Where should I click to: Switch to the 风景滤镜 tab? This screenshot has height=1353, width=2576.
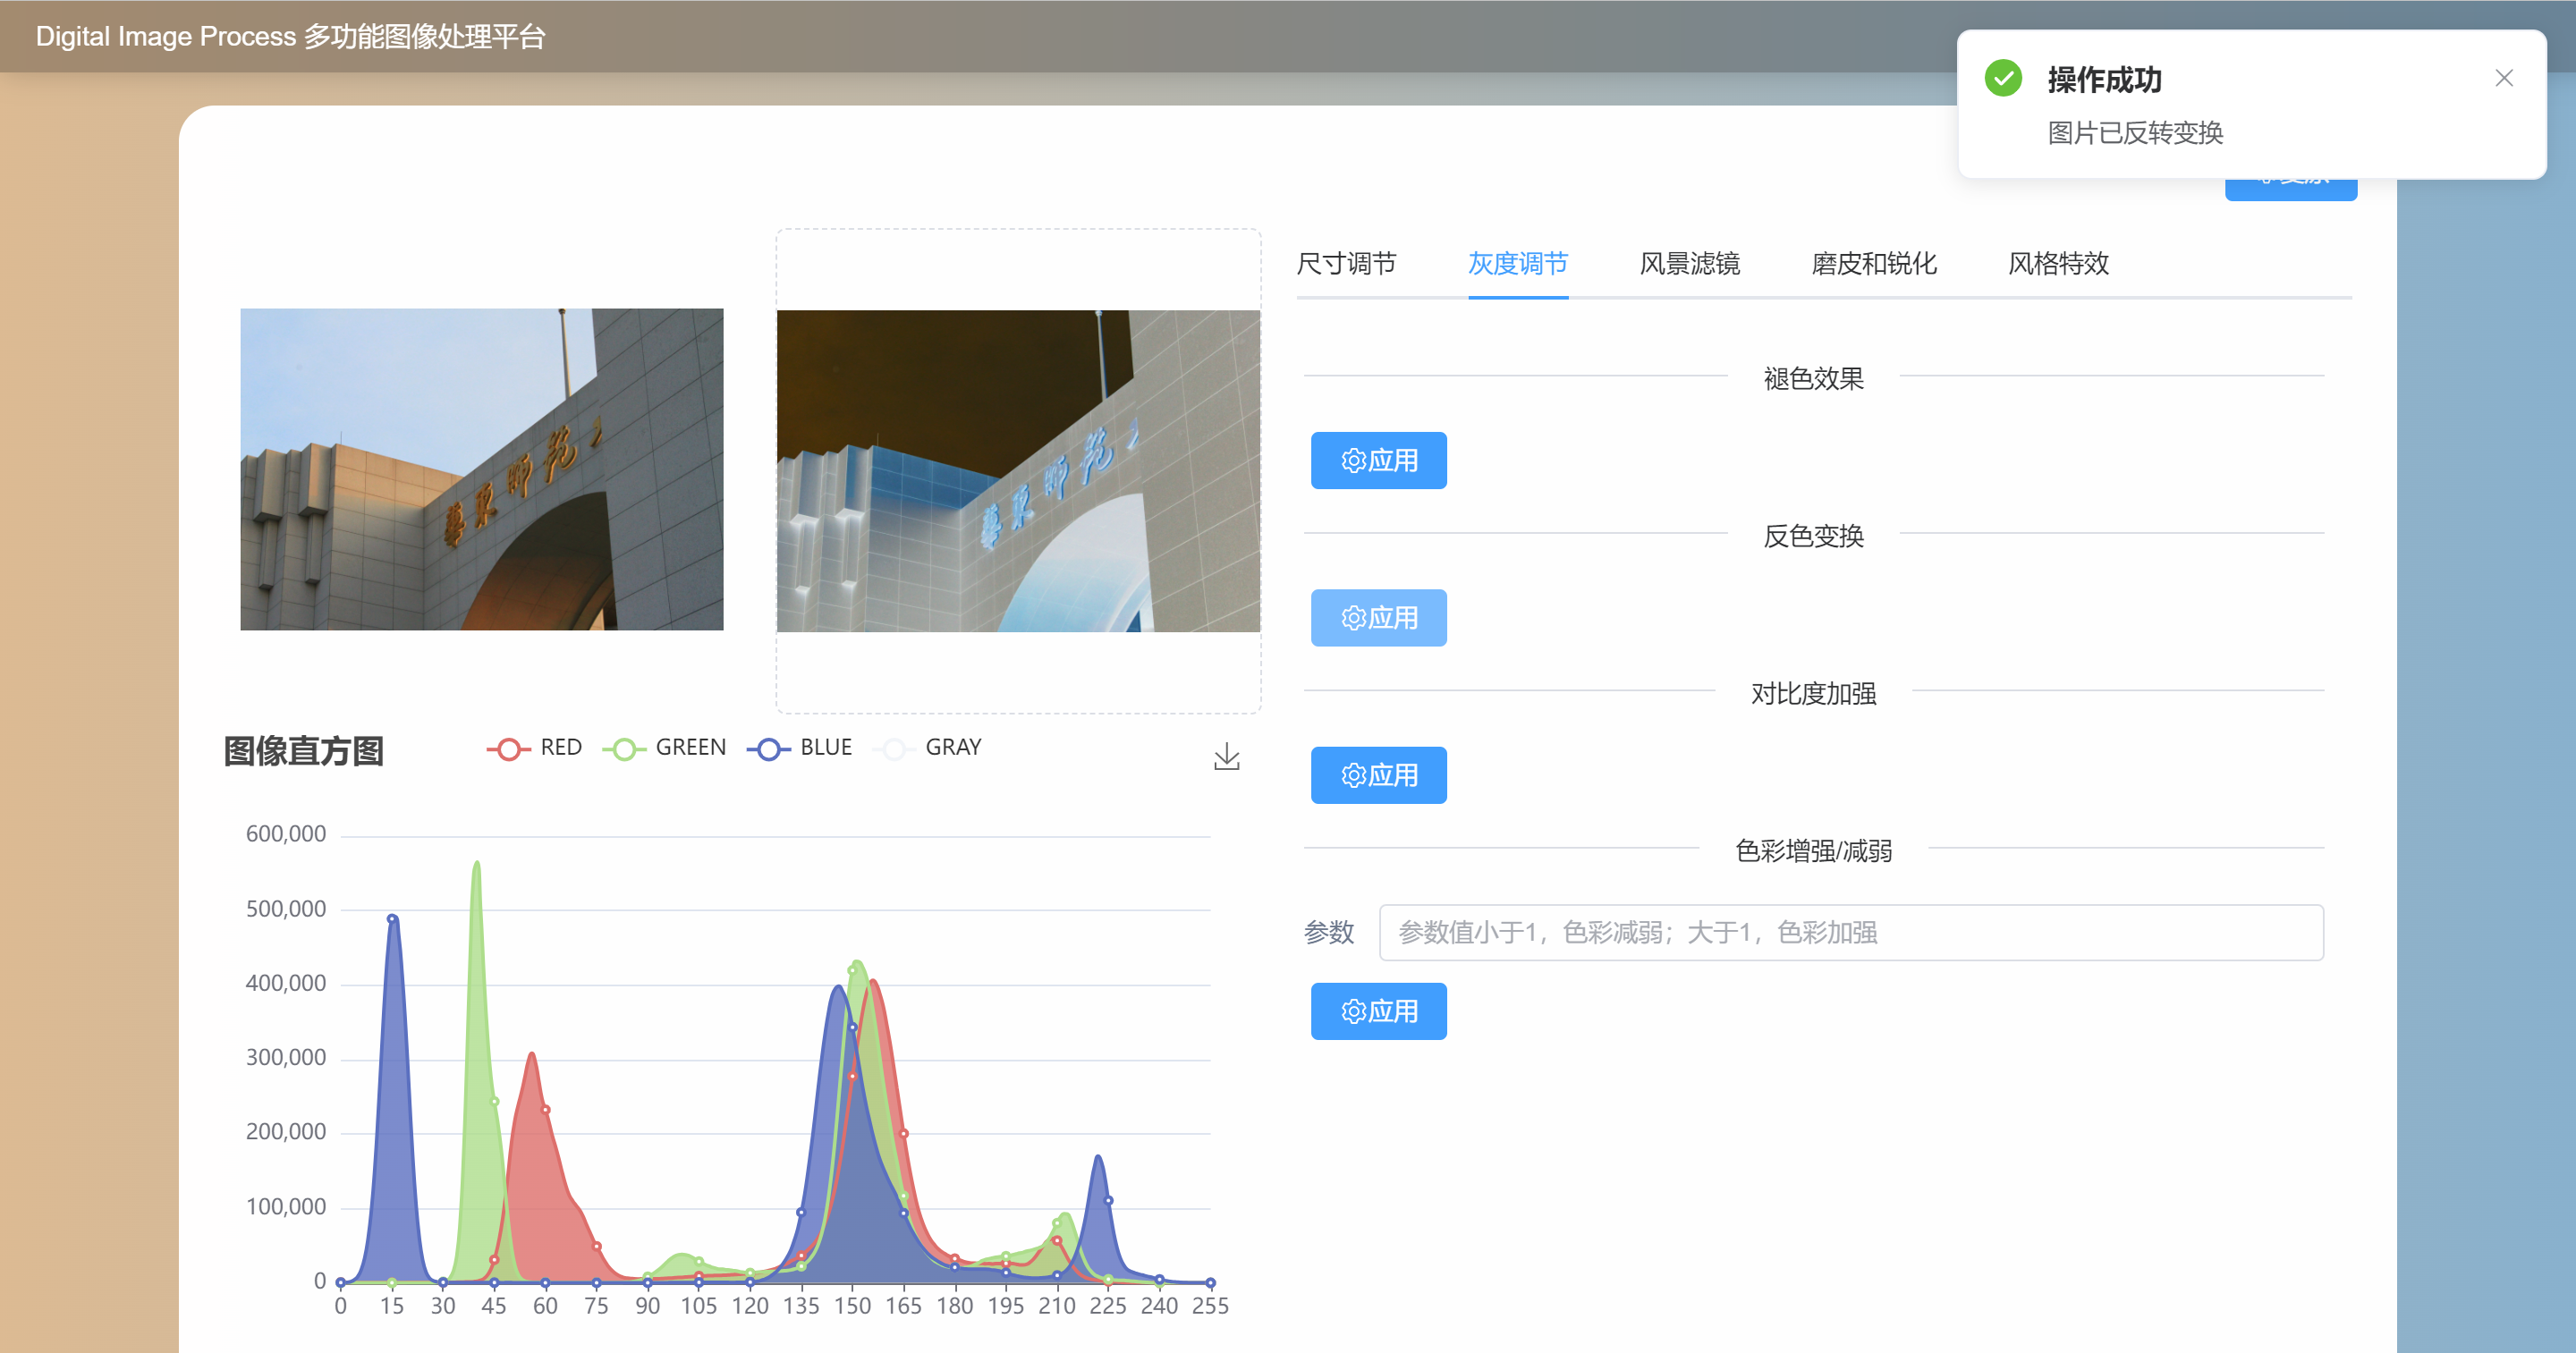[1690, 263]
